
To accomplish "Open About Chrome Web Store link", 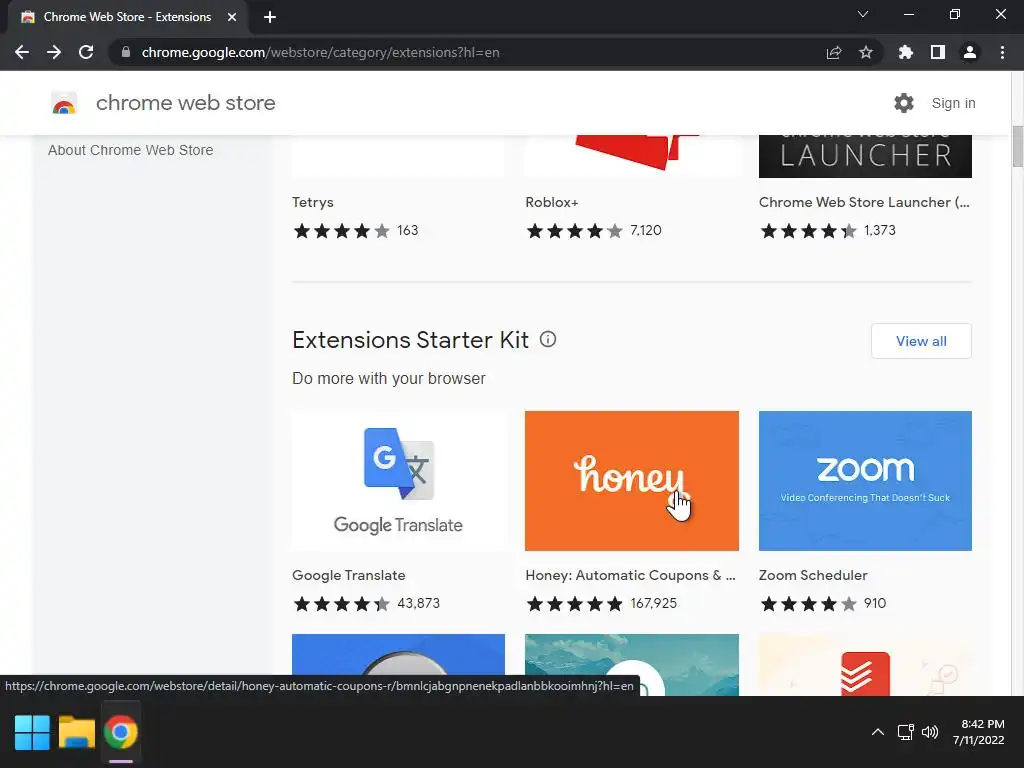I will (131, 150).
